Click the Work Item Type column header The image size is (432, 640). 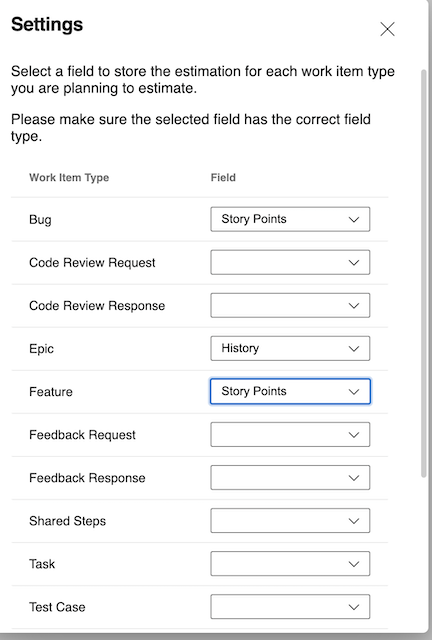point(69,178)
